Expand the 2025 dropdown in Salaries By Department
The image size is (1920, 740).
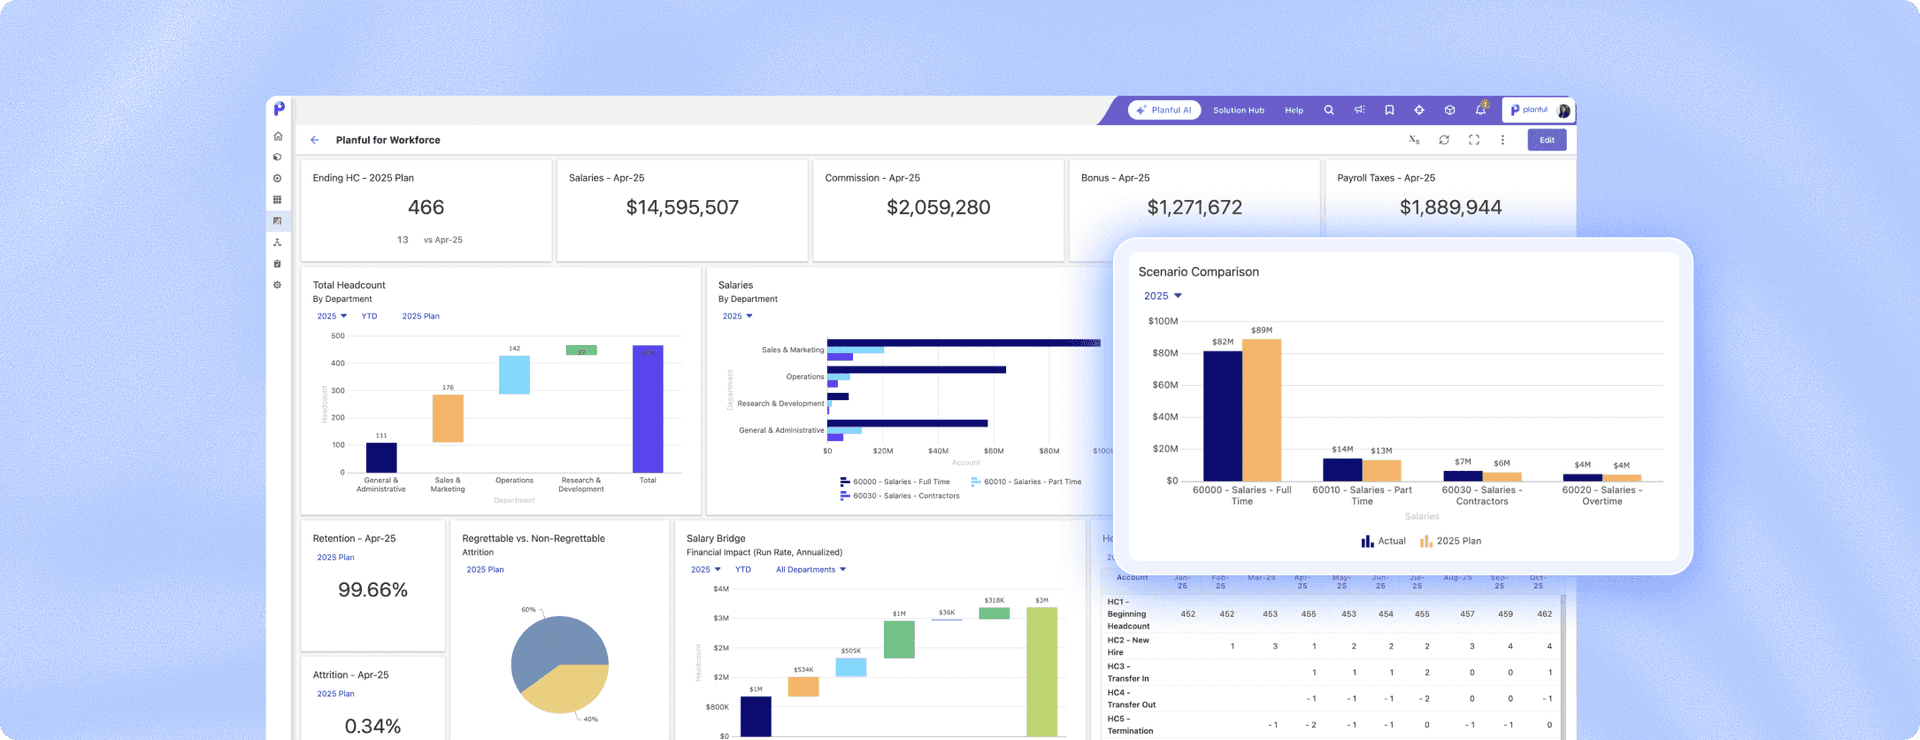737,316
